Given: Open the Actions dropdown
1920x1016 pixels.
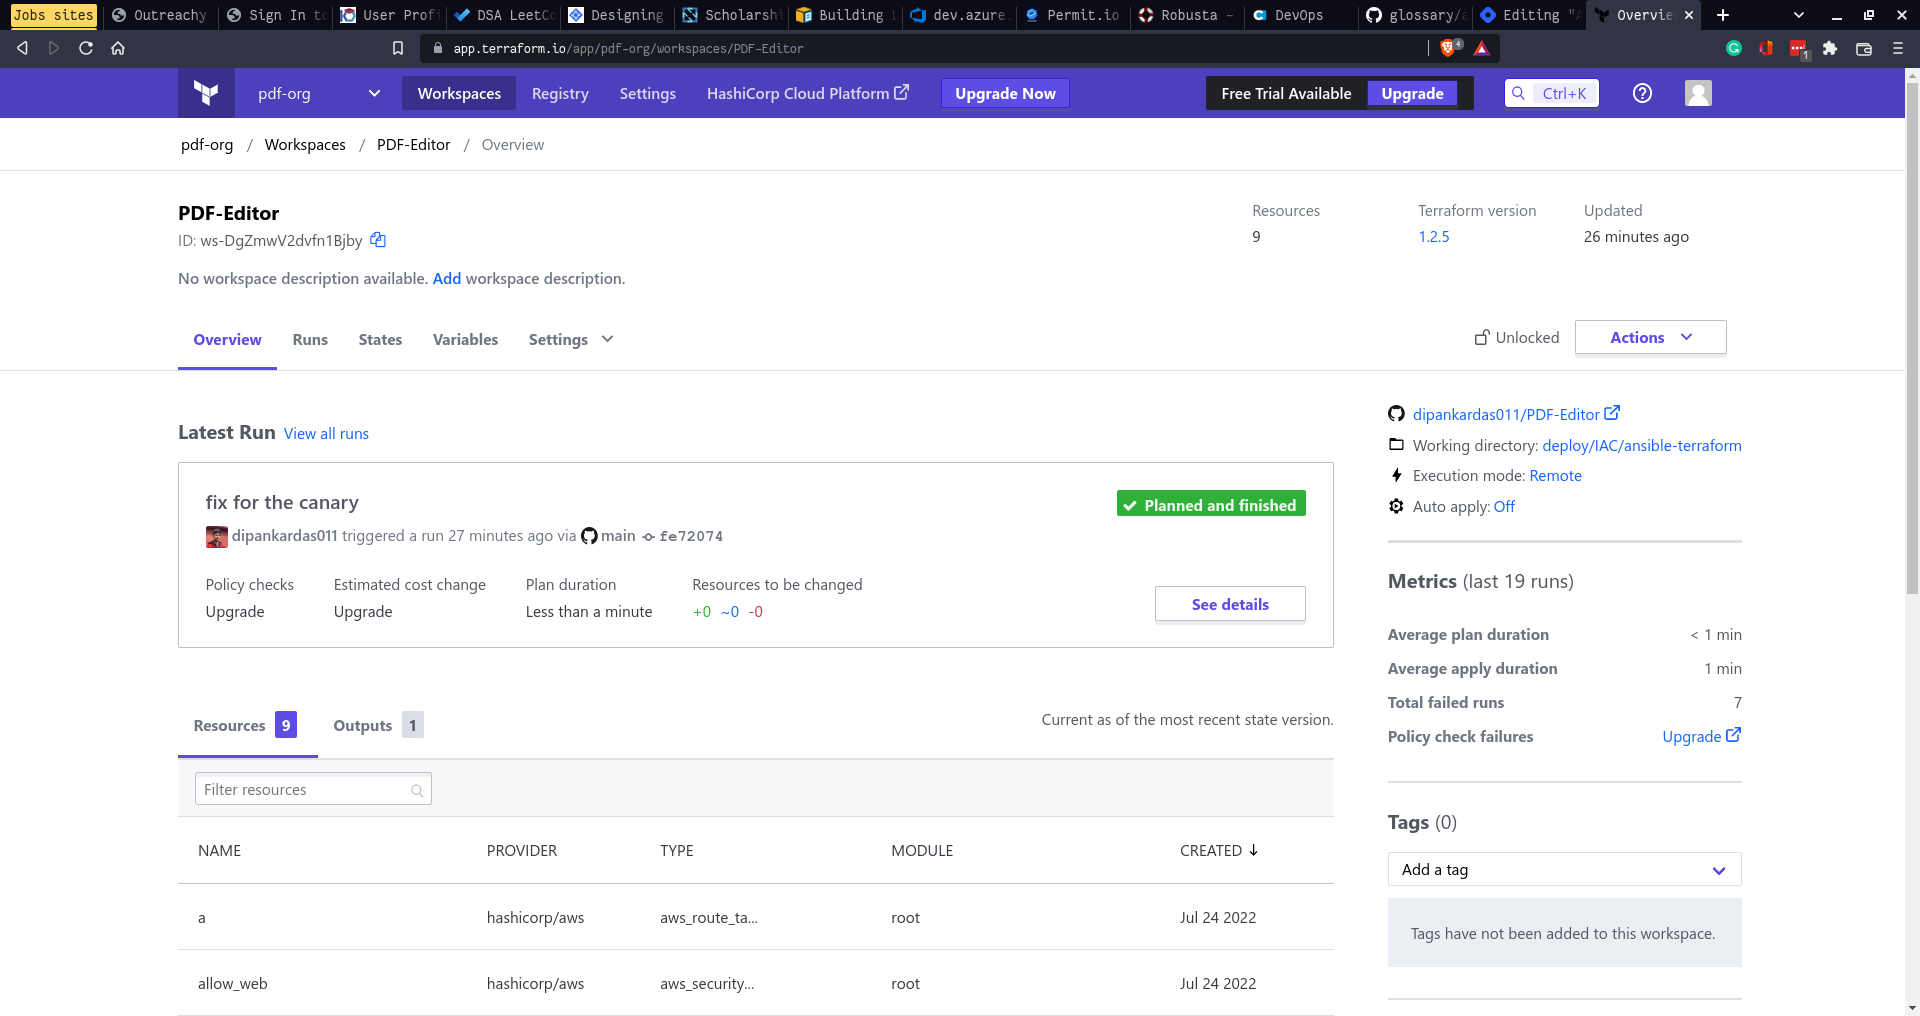Looking at the screenshot, I should (1650, 338).
